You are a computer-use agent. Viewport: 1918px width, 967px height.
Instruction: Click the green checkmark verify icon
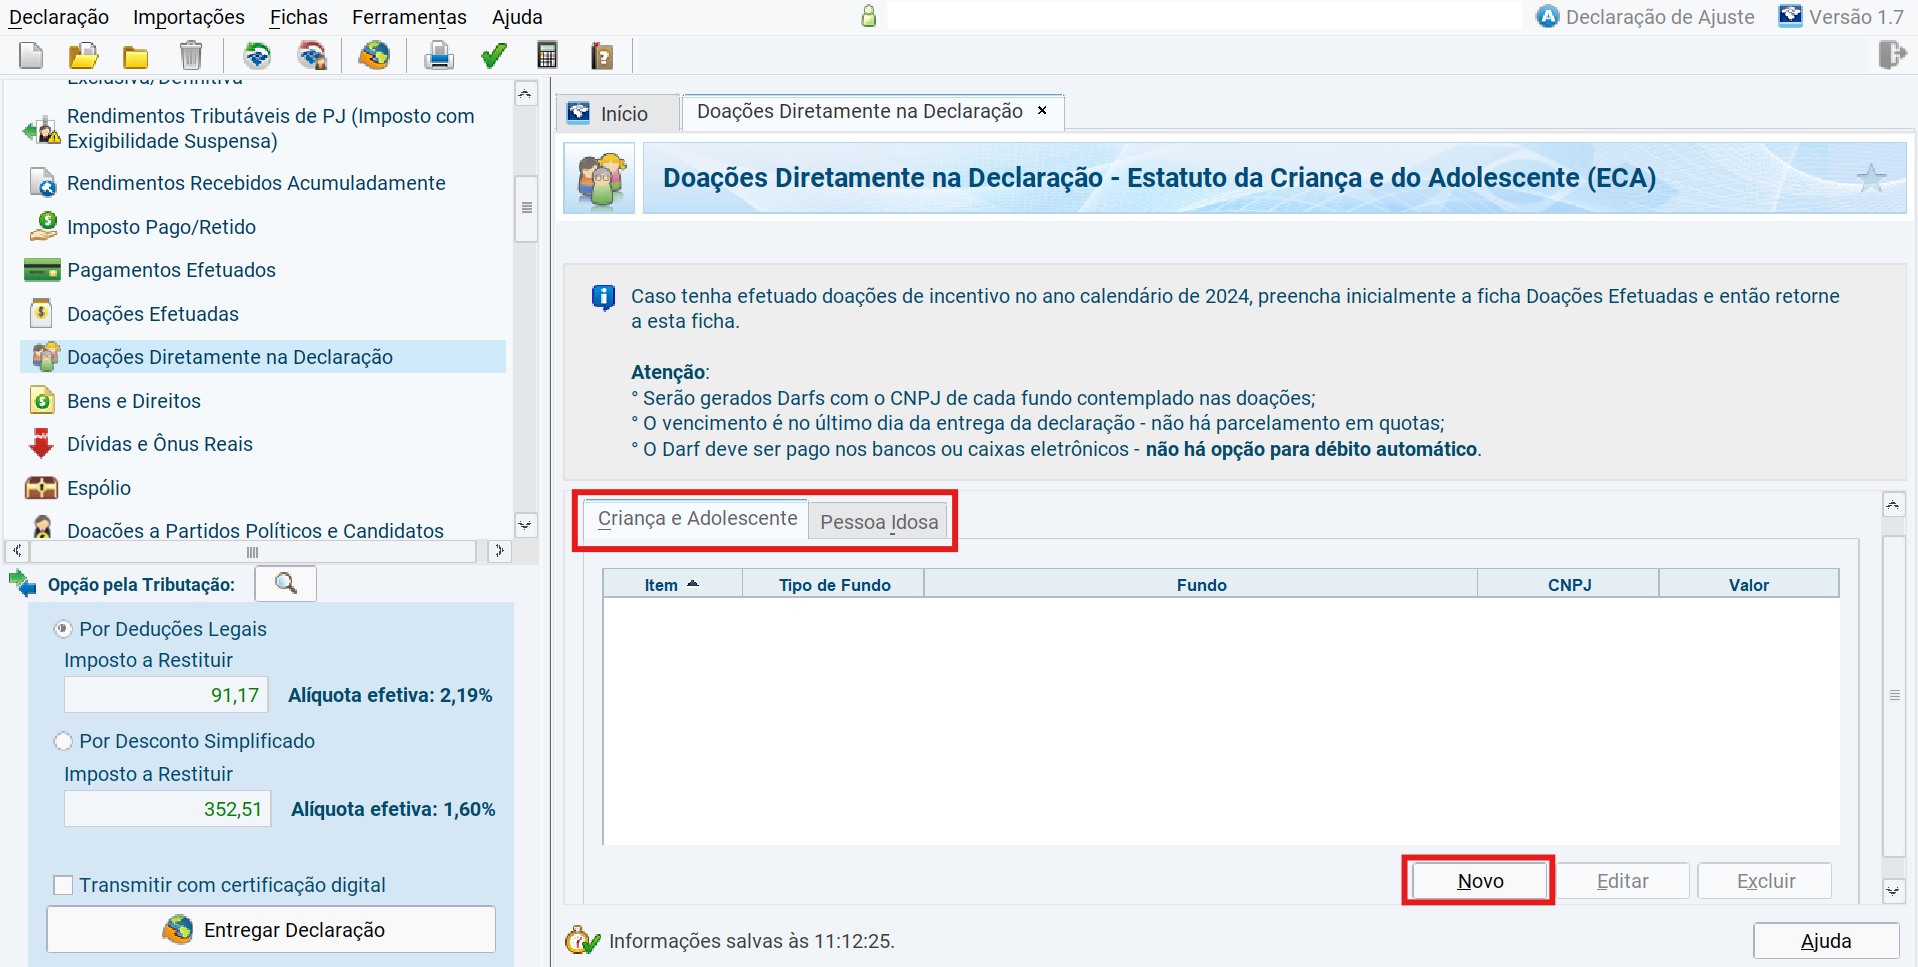point(493,56)
